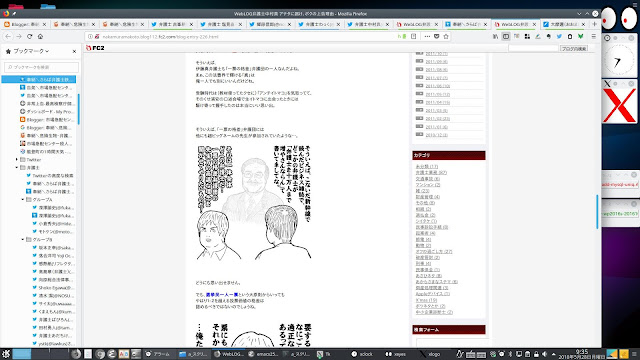640x360 pixels.
Task: Click the desktop pager on taskbar
Action: pos(40,354)
